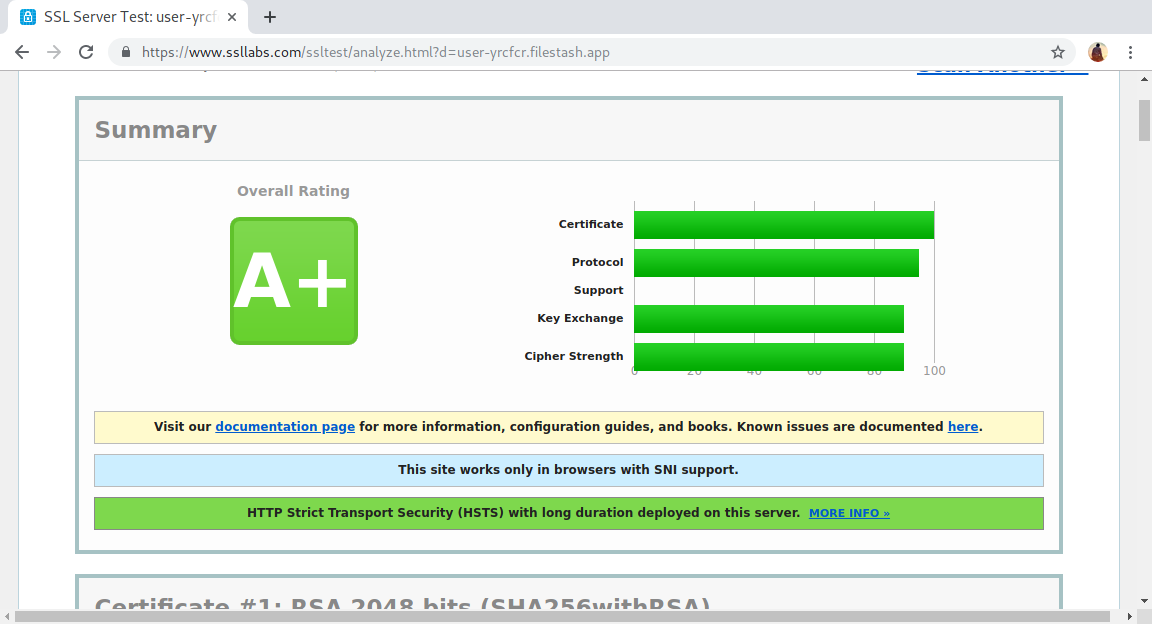Click the HSTS MORE INFO link
The width and height of the screenshot is (1152, 624).
coord(849,513)
